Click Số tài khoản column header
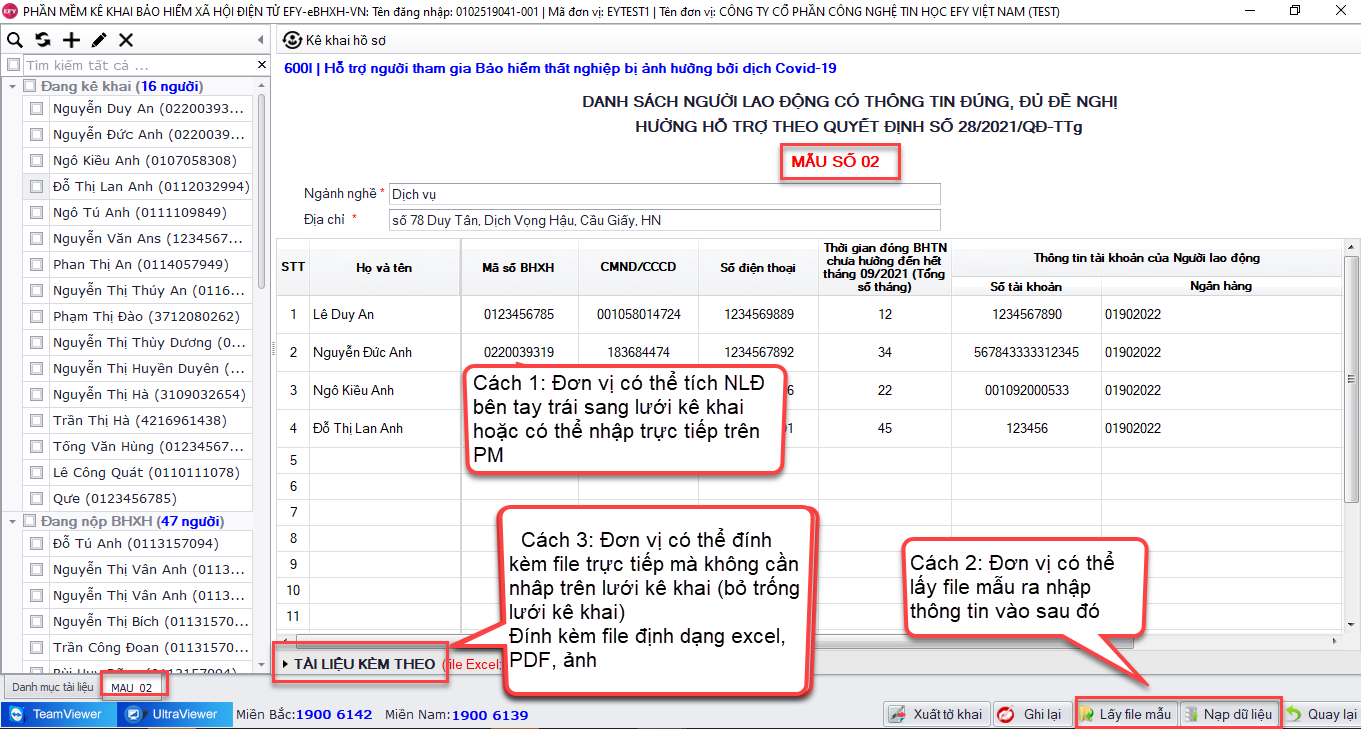1361x729 pixels. tap(1026, 287)
